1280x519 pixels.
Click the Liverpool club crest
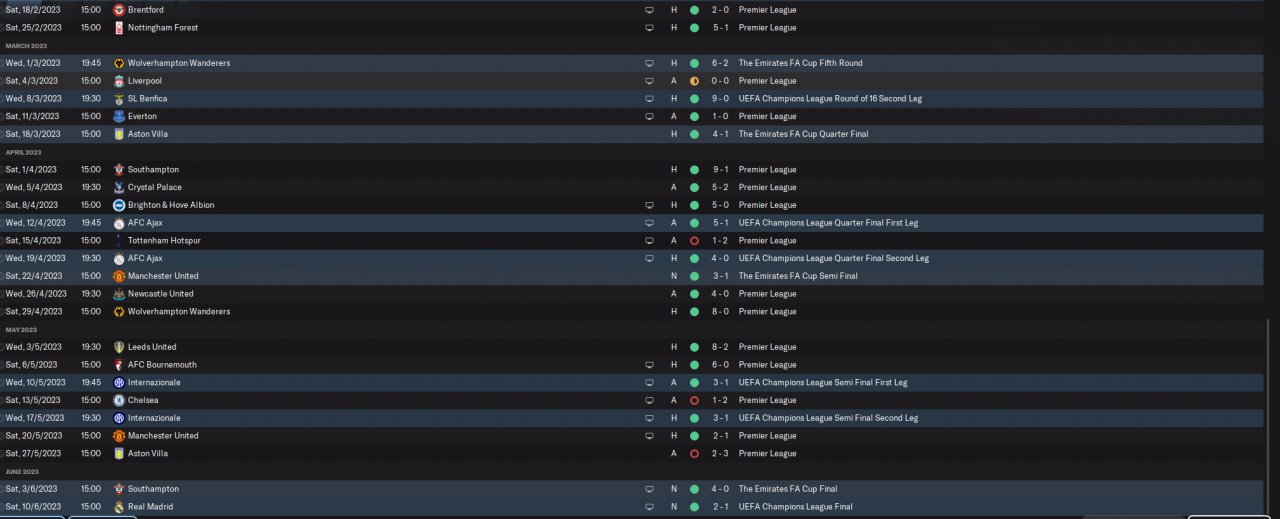(x=118, y=81)
